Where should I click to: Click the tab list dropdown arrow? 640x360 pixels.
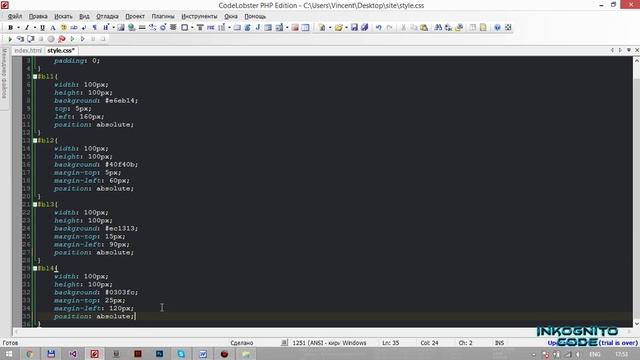pos(629,50)
